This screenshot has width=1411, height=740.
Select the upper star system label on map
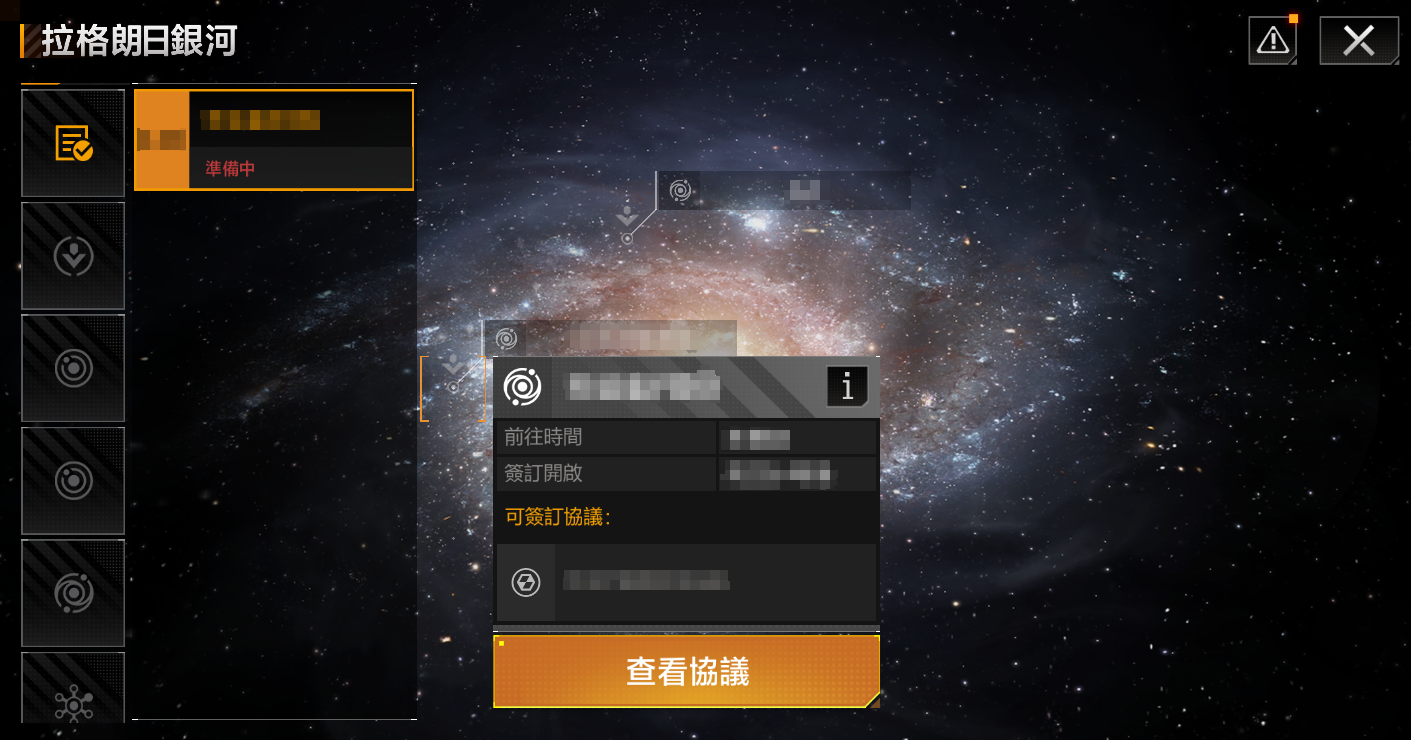[784, 190]
